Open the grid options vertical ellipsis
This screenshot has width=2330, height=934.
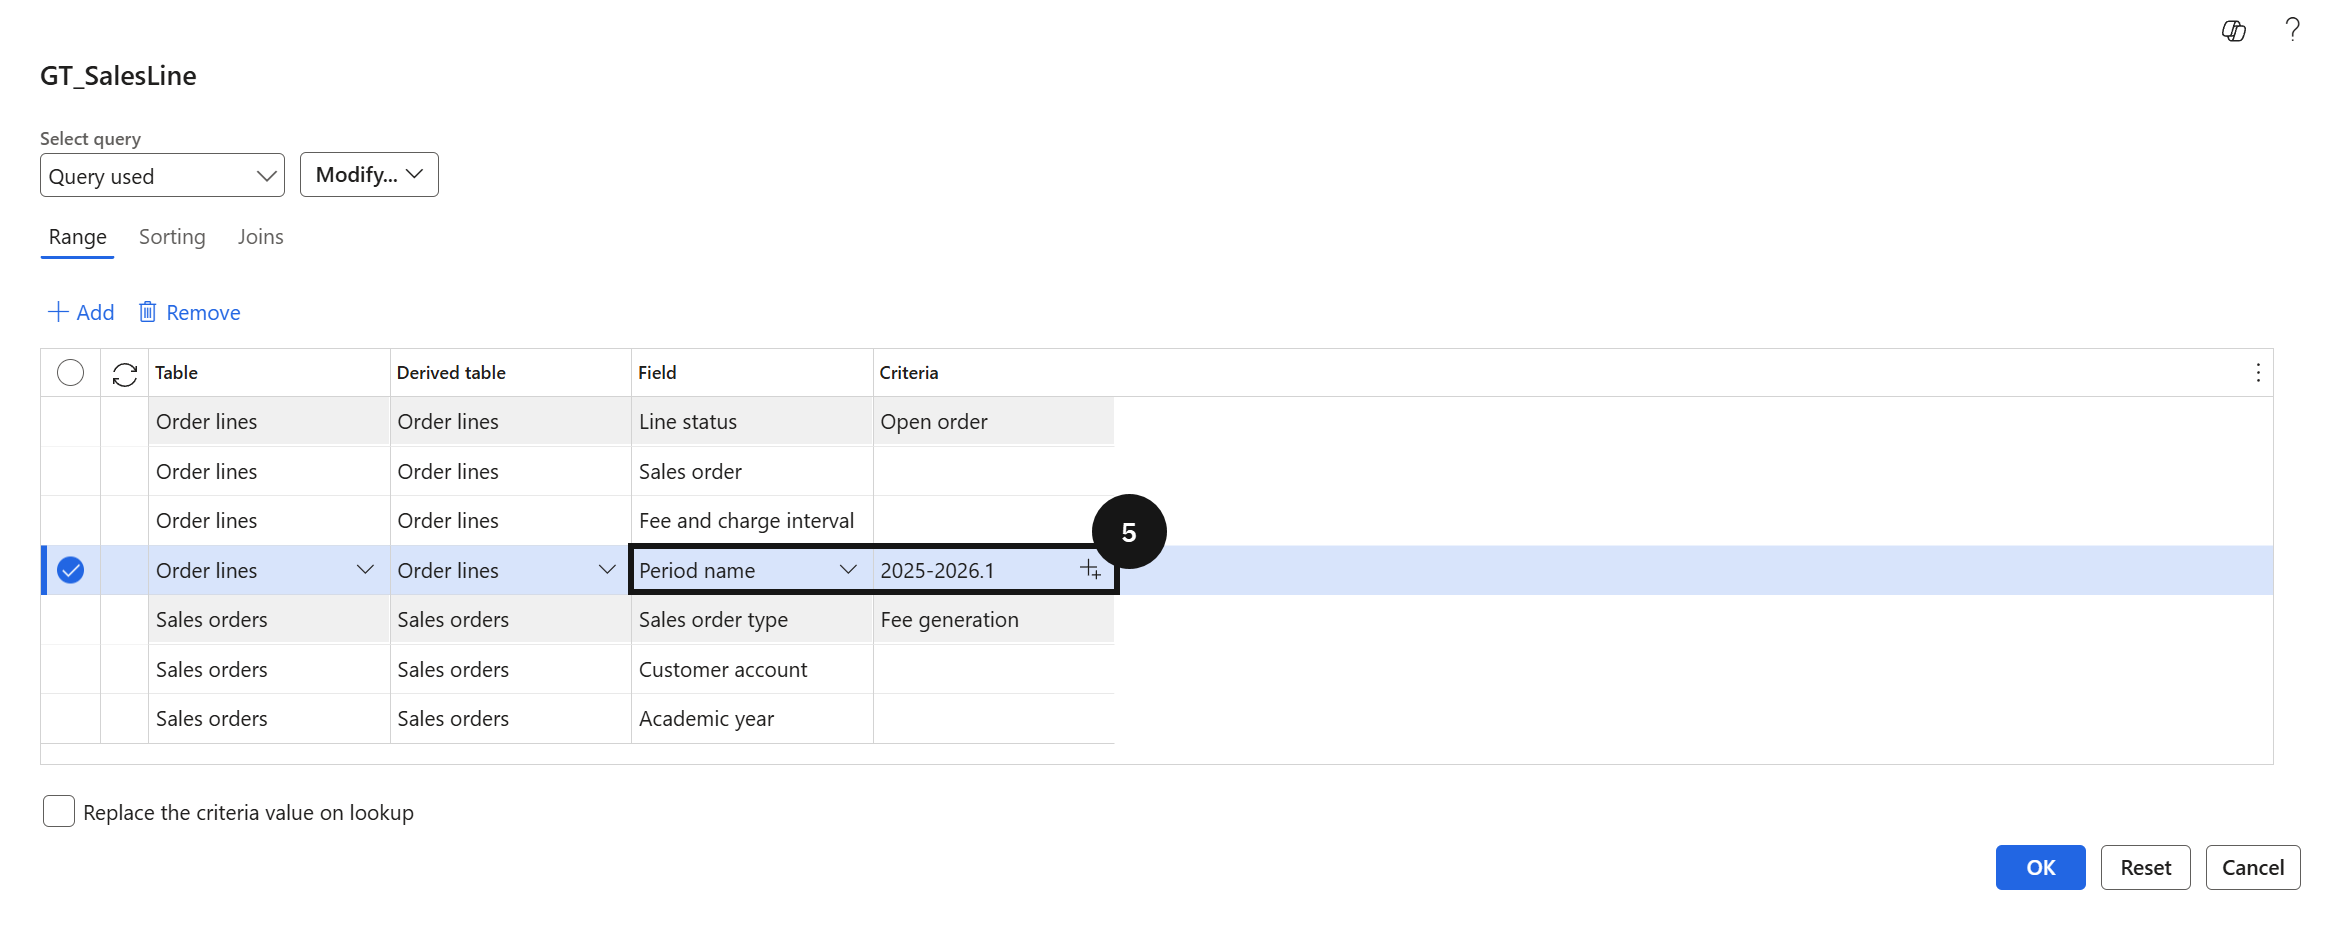(2258, 373)
